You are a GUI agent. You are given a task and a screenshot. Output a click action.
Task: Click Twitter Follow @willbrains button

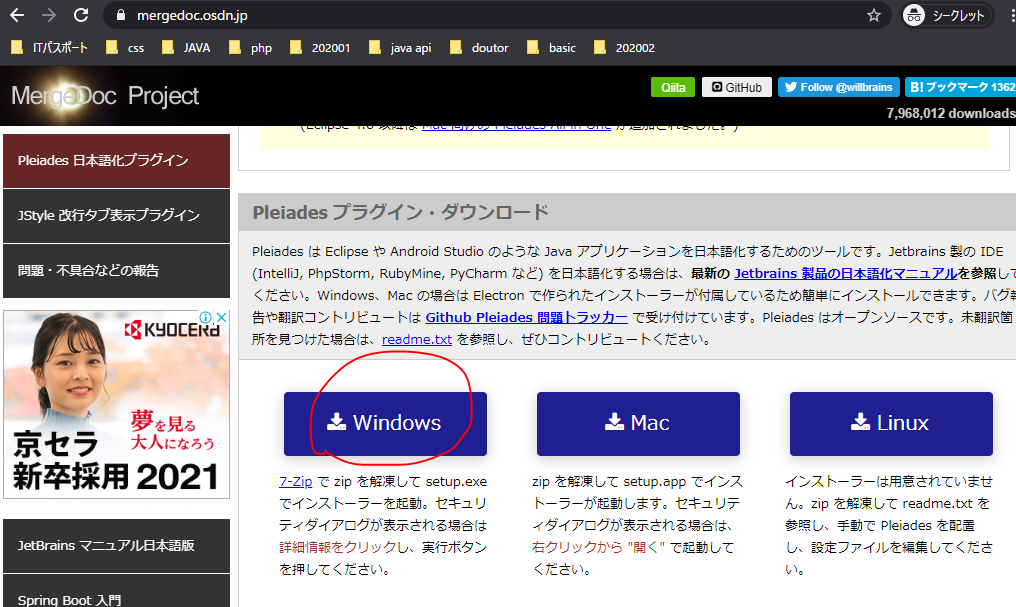[838, 87]
